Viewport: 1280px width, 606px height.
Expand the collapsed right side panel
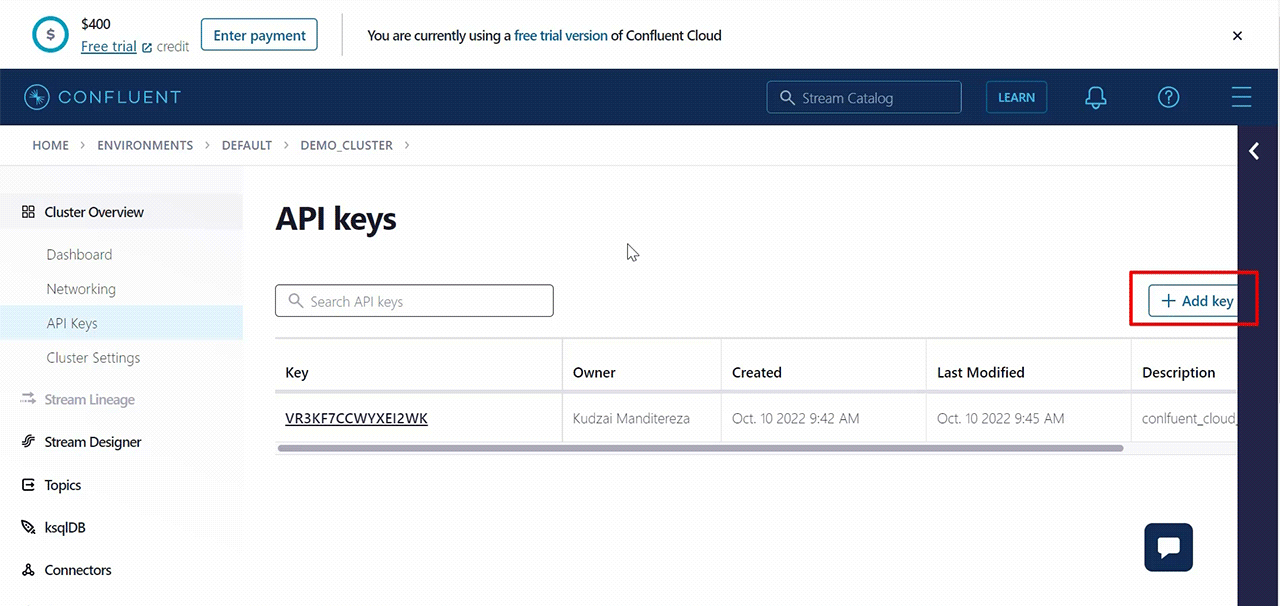coord(1254,151)
